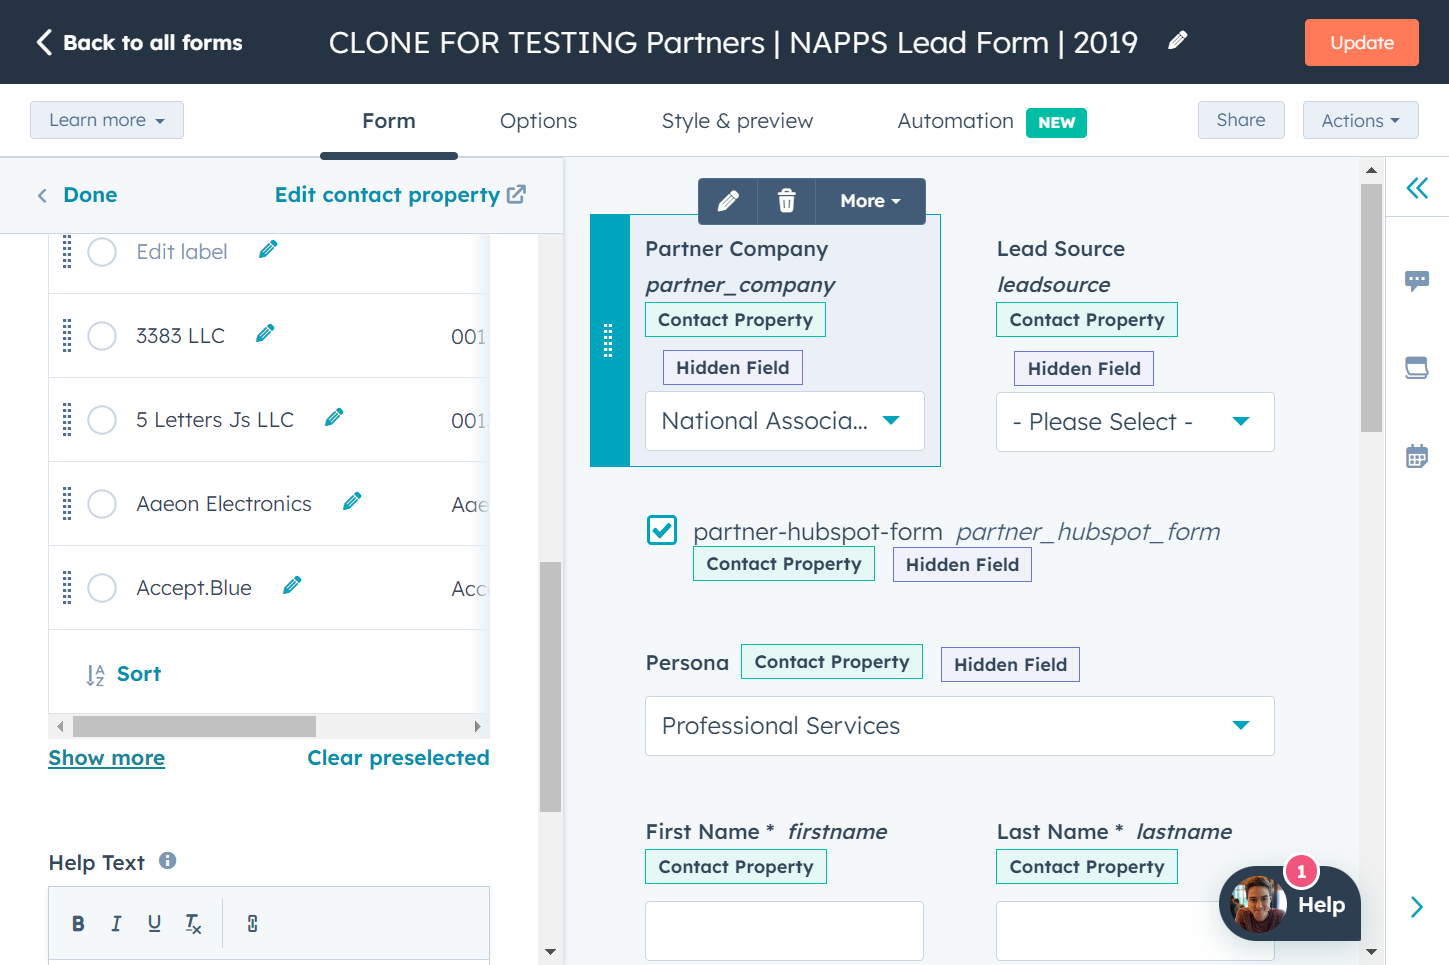Open the comments icon in right sidebar

tap(1417, 281)
